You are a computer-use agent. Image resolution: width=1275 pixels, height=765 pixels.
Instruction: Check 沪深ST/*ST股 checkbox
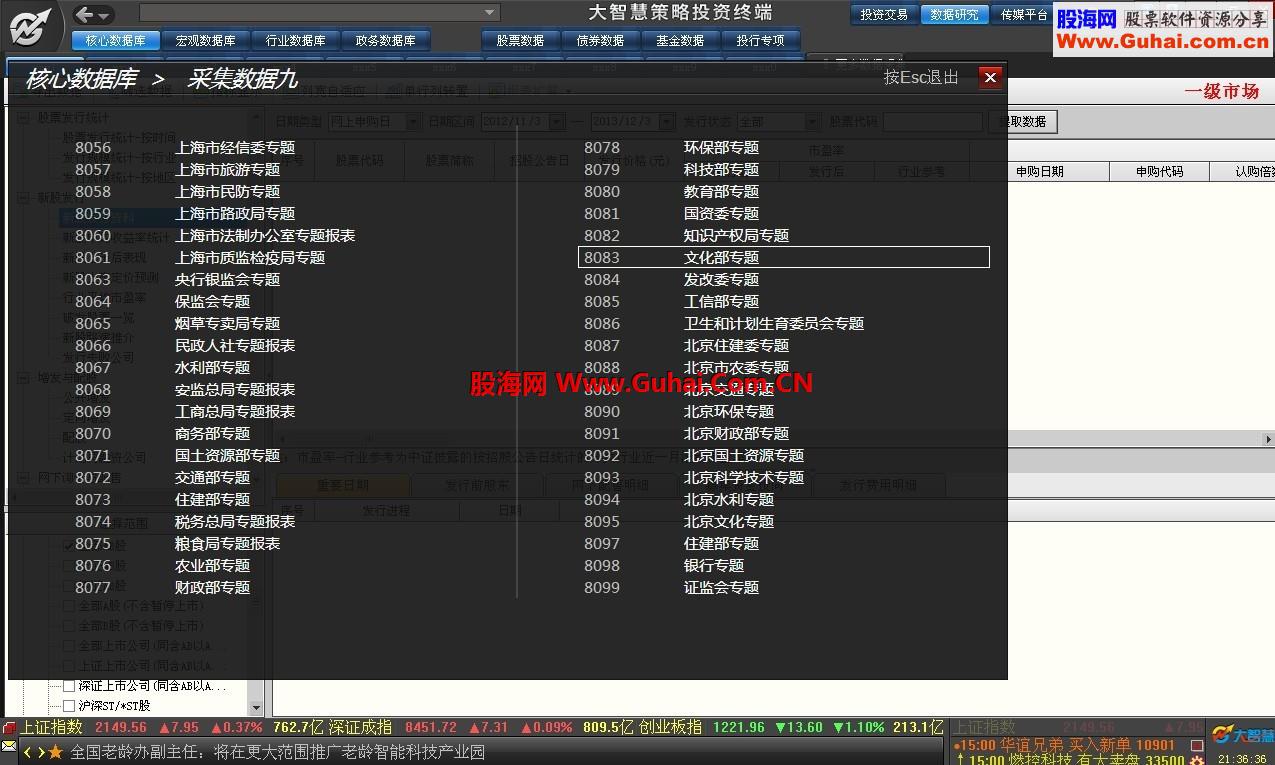(x=69, y=706)
